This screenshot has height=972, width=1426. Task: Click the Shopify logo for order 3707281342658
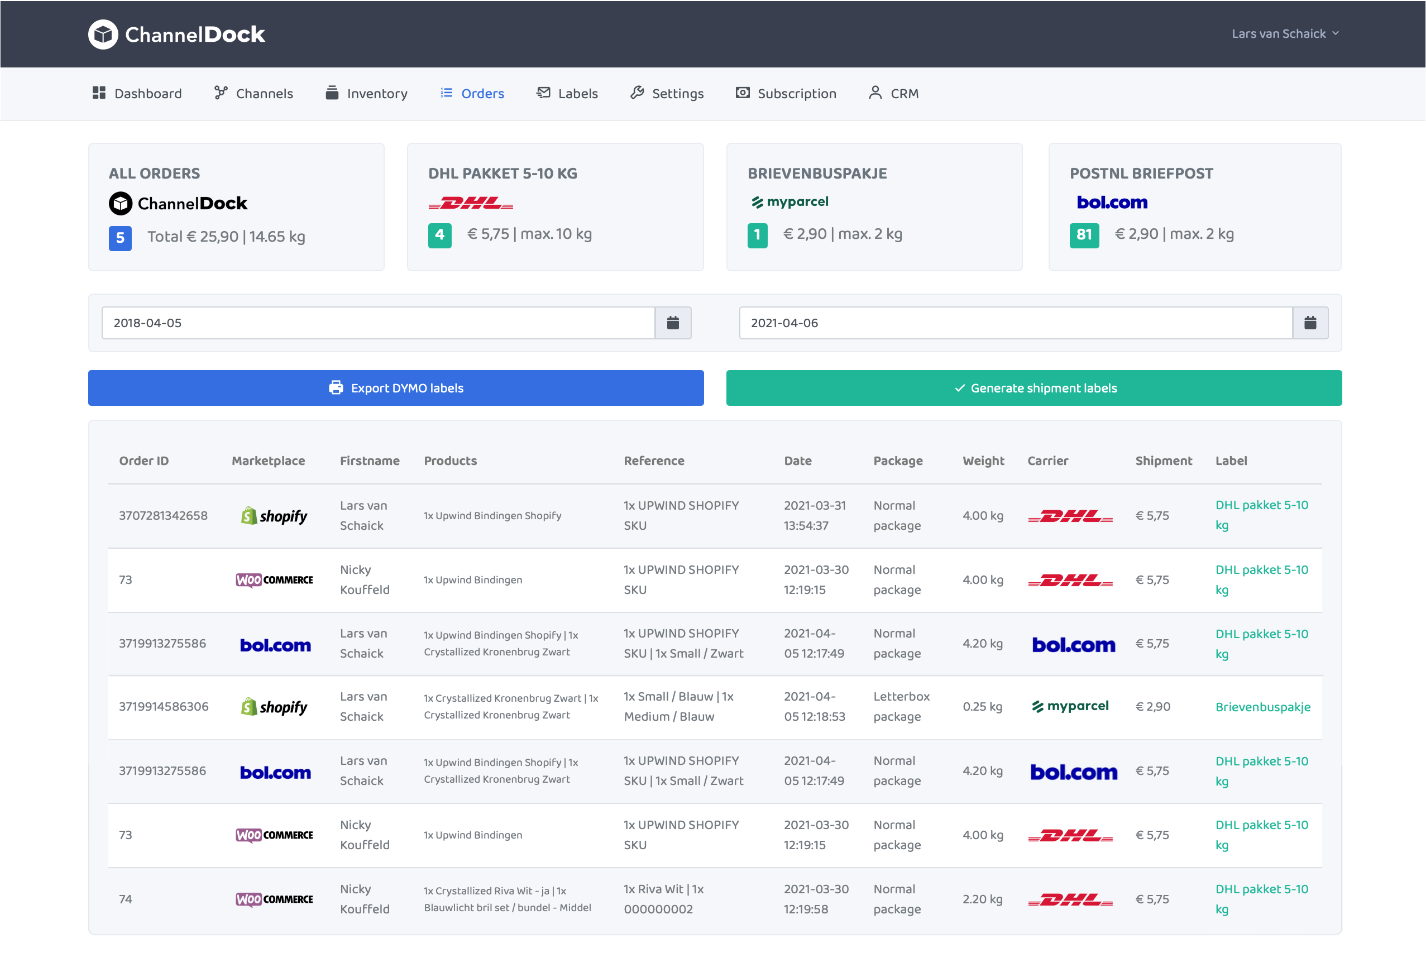click(274, 516)
